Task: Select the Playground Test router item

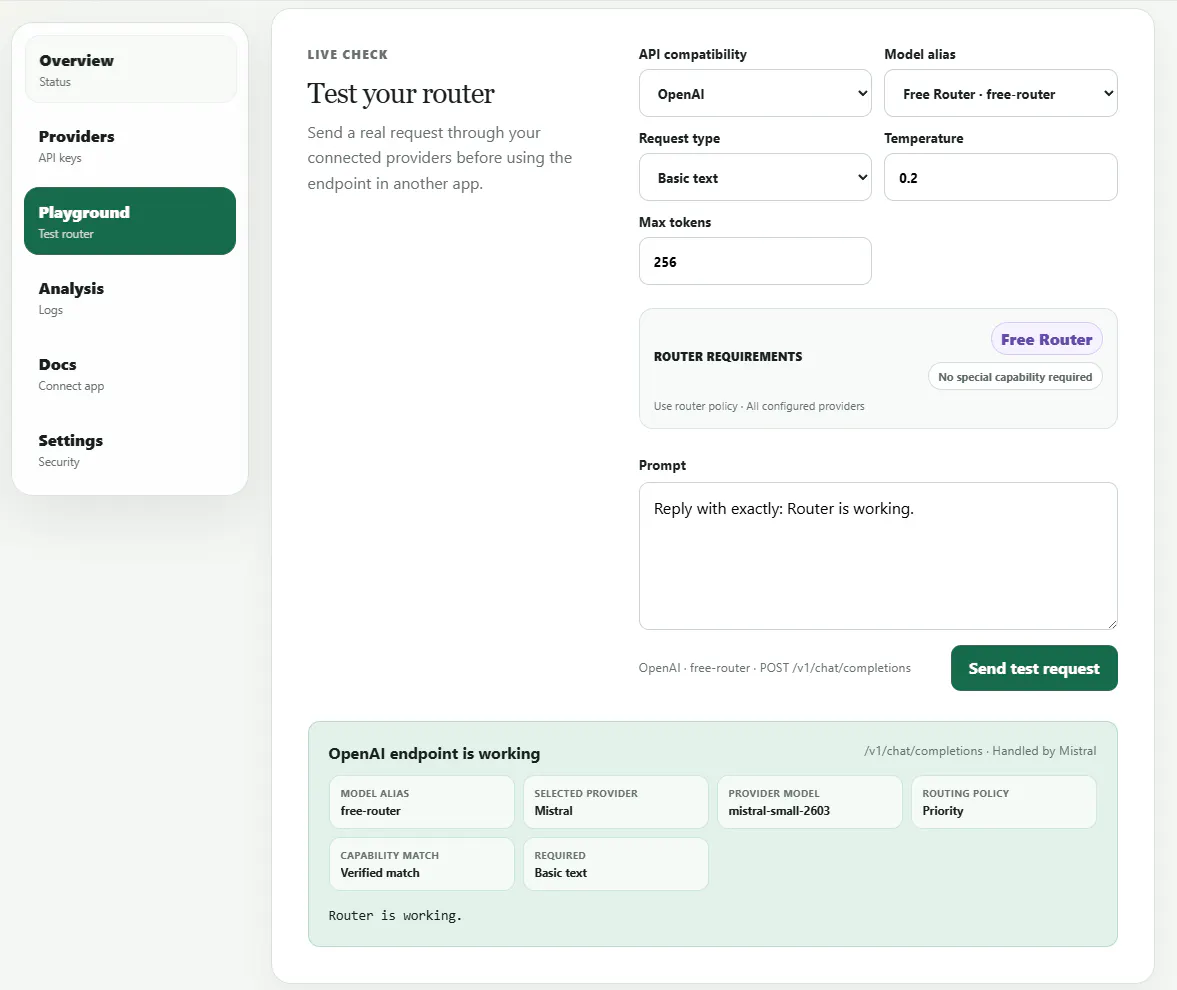Action: coord(130,221)
